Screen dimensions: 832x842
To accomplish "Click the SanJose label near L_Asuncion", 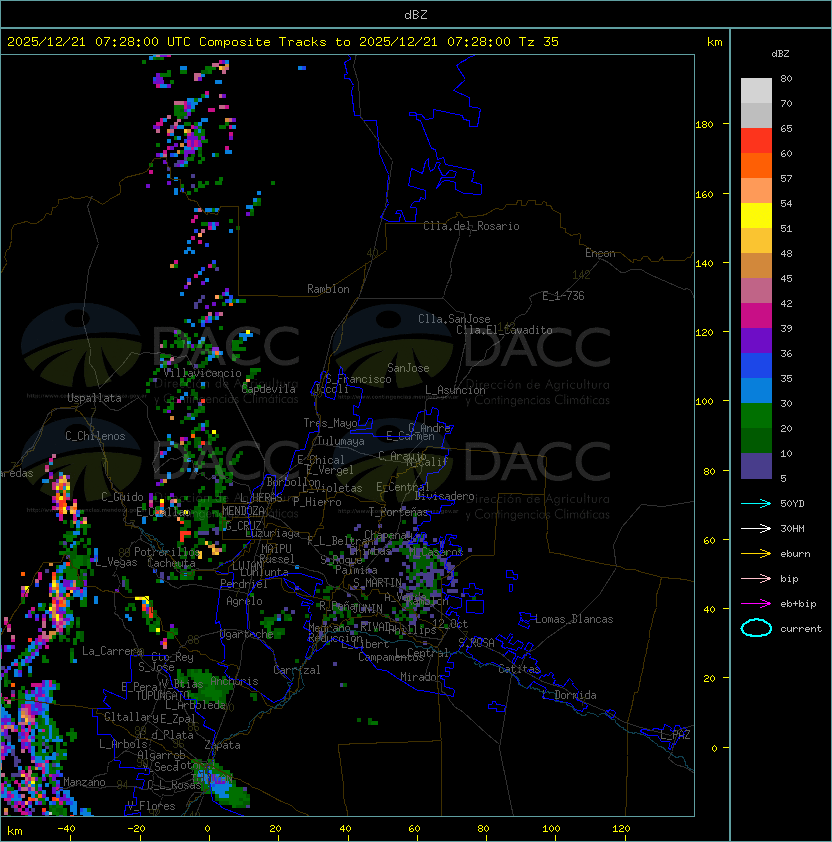I will pyautogui.click(x=408, y=368).
